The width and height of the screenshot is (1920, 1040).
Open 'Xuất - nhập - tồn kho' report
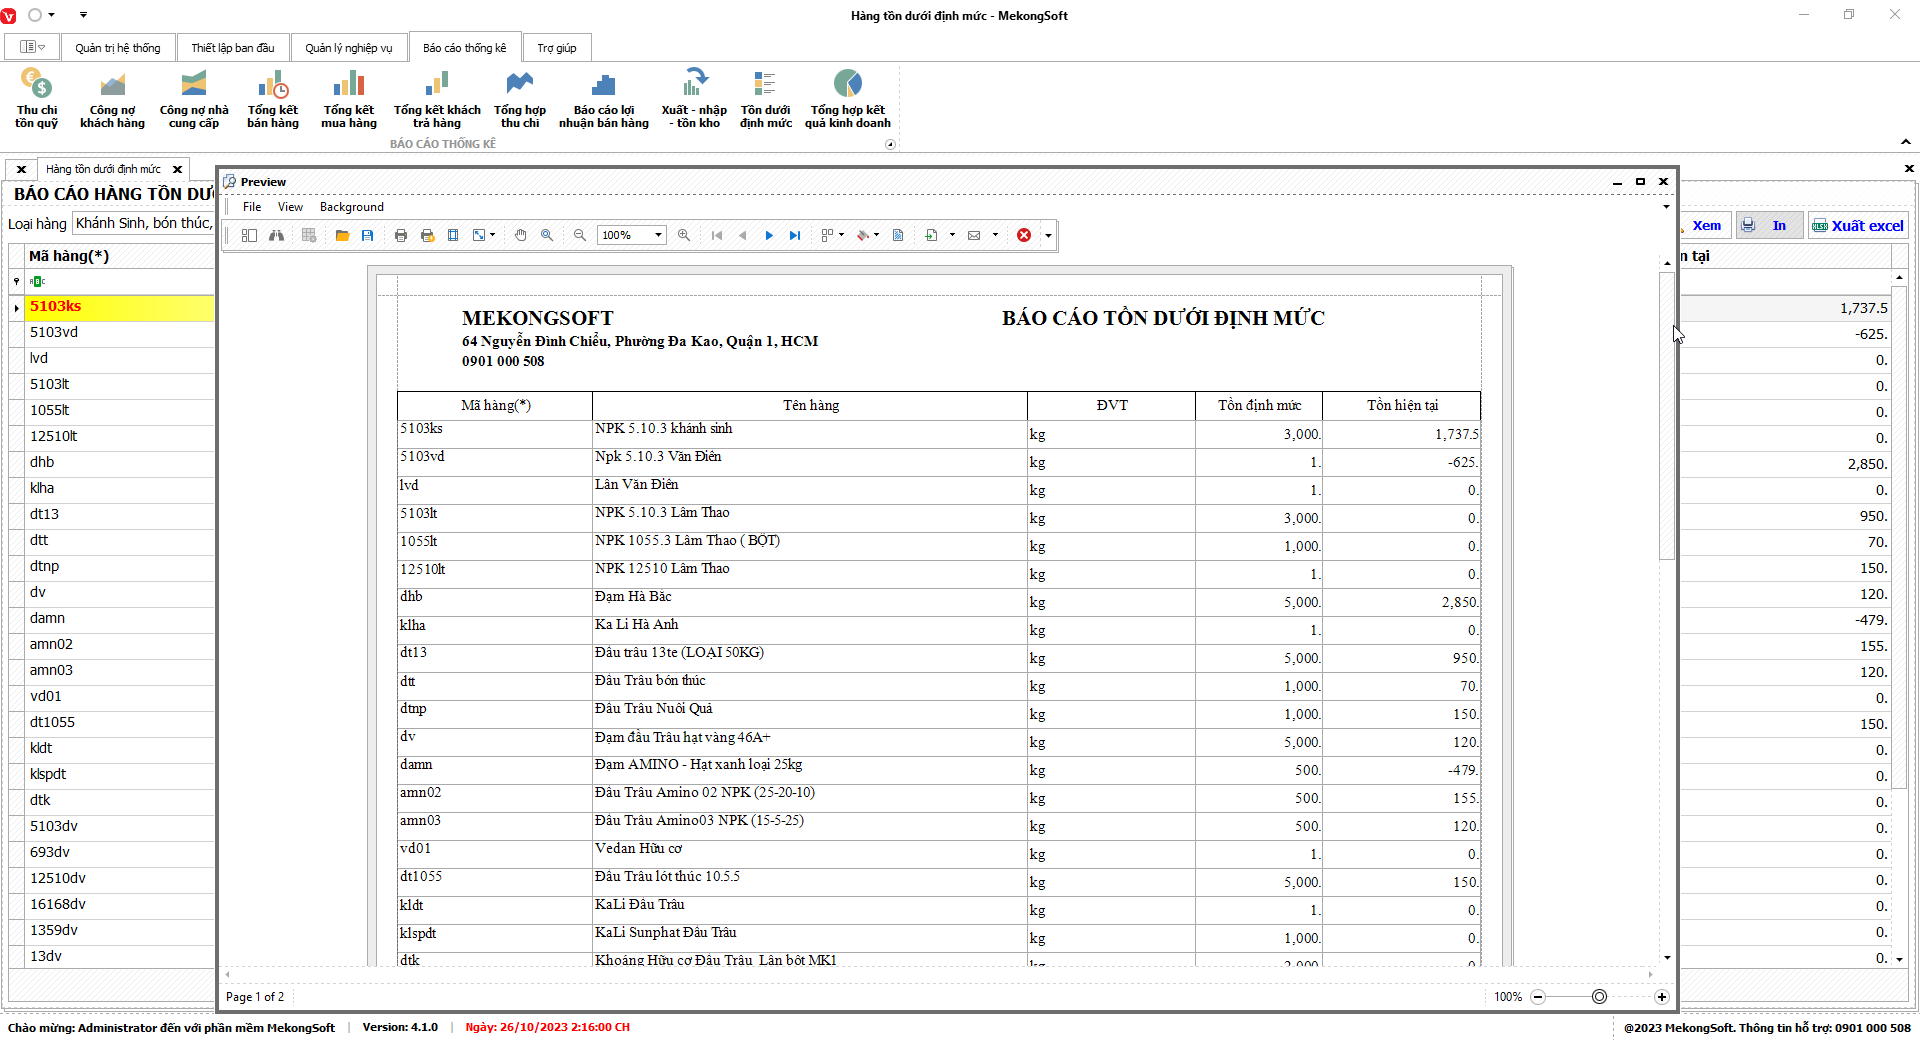(694, 99)
